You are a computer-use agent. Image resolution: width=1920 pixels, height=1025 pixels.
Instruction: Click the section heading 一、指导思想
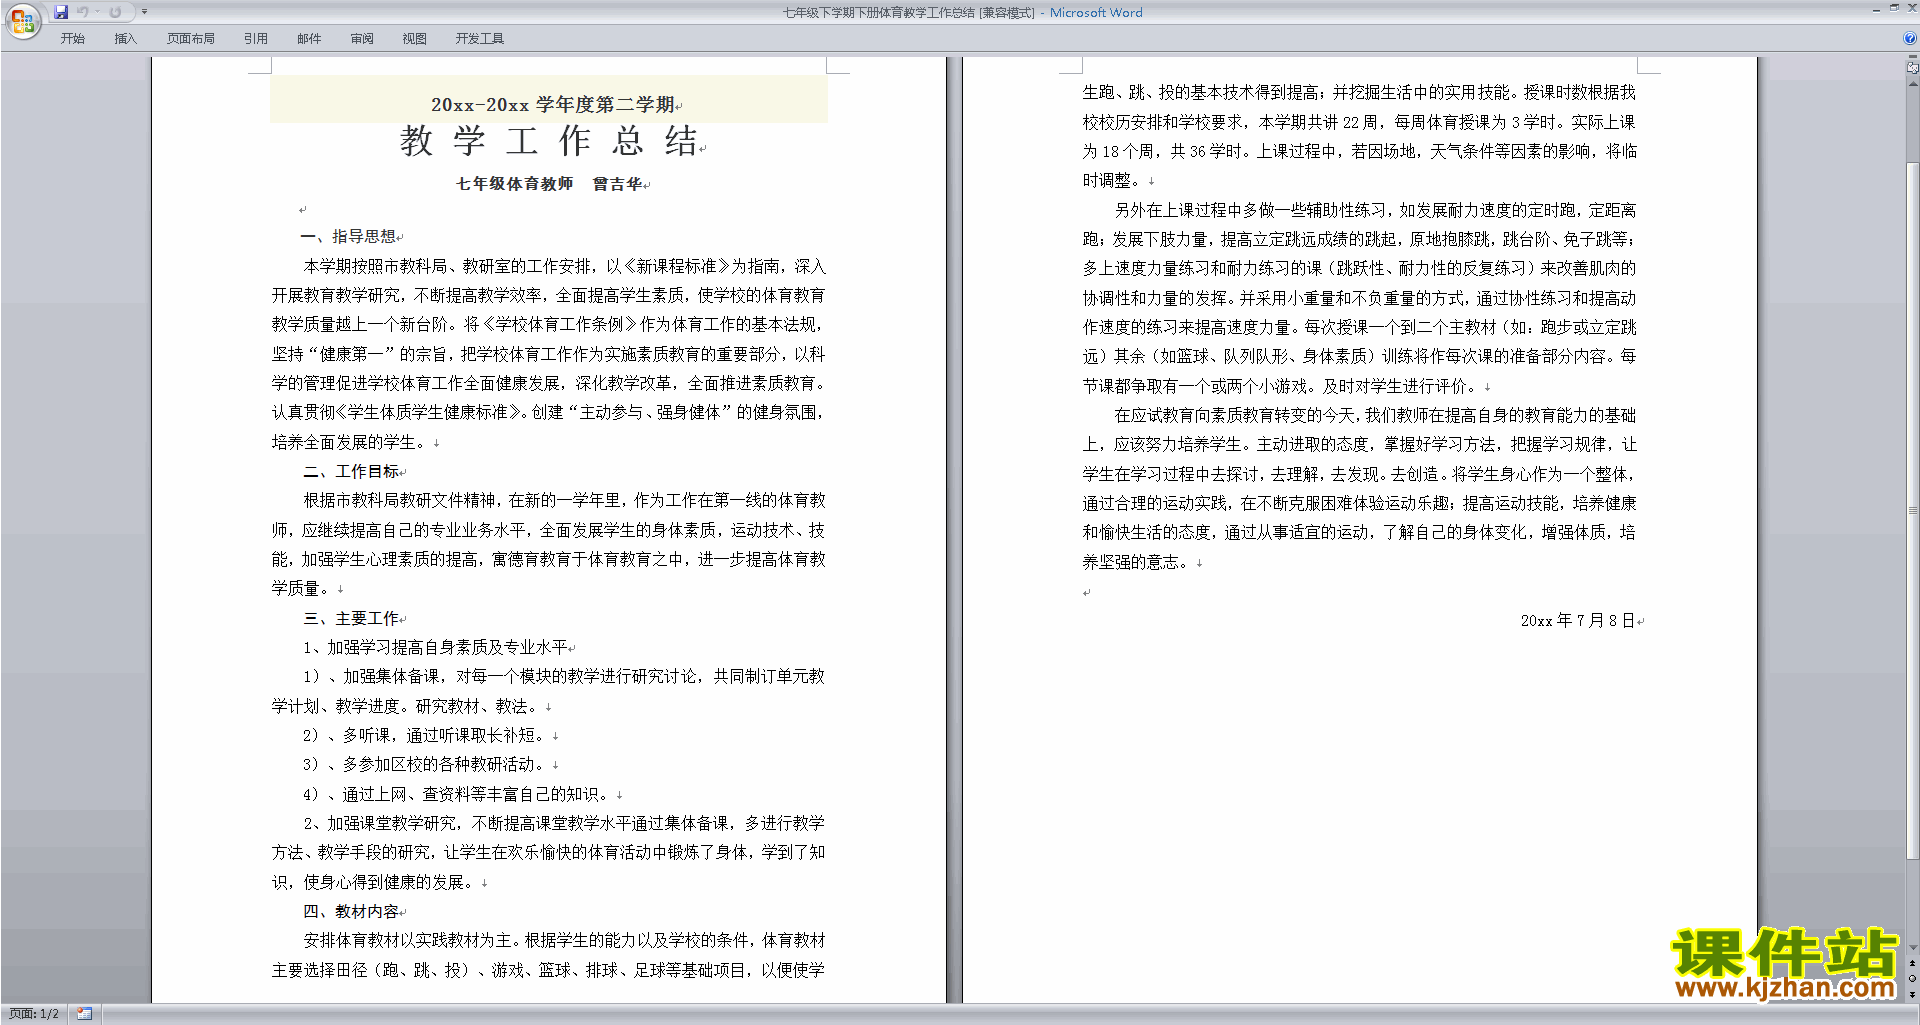348,237
